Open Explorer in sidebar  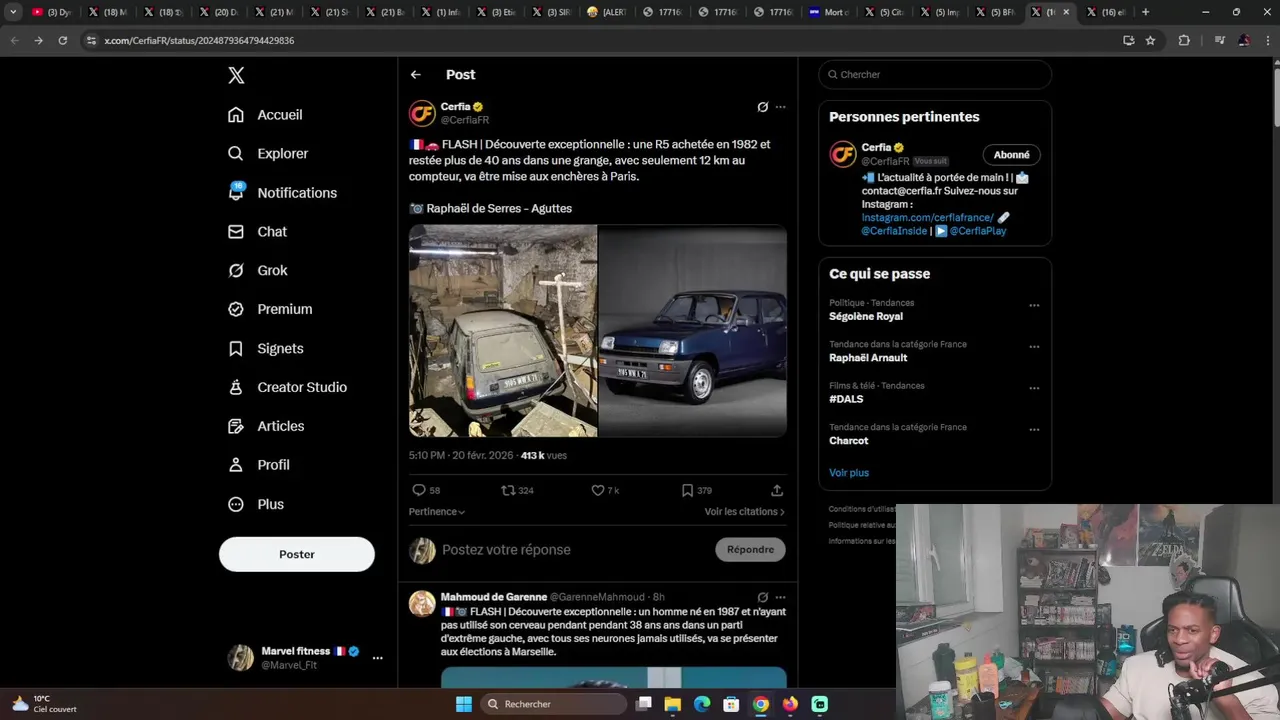(268, 154)
